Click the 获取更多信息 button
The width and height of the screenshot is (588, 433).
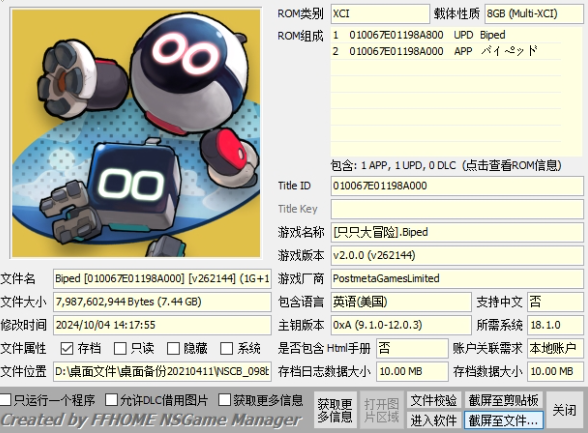(335, 411)
